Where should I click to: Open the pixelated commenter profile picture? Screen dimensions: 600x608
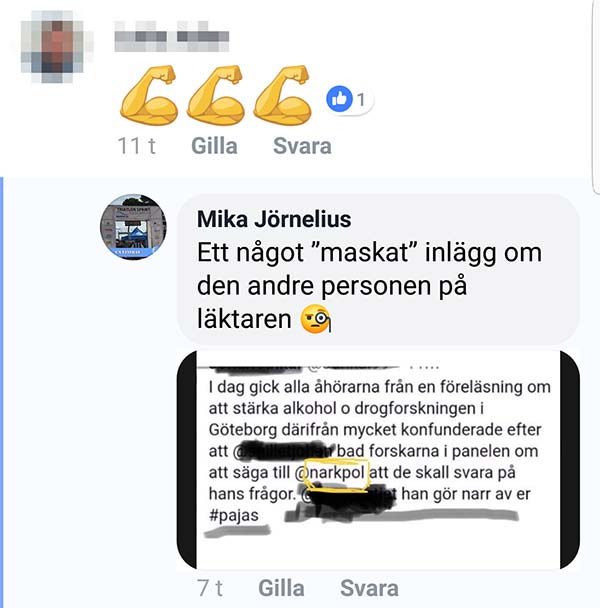coord(57,47)
